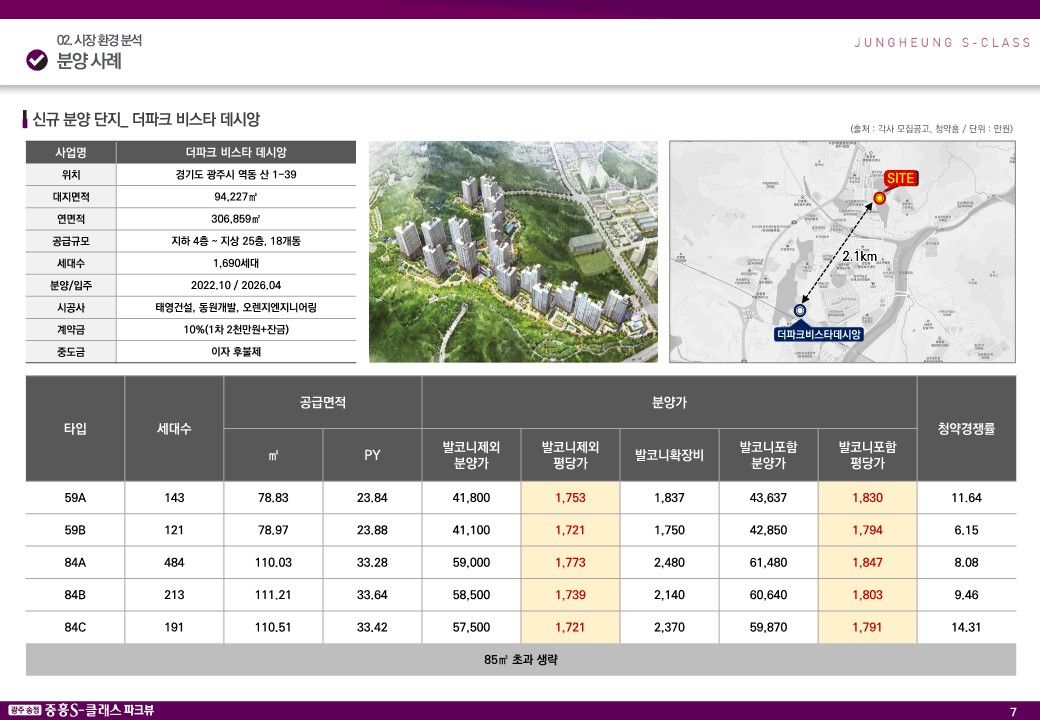
Task: Select the 84C competition rate 14.31 cell
Action: click(x=966, y=627)
